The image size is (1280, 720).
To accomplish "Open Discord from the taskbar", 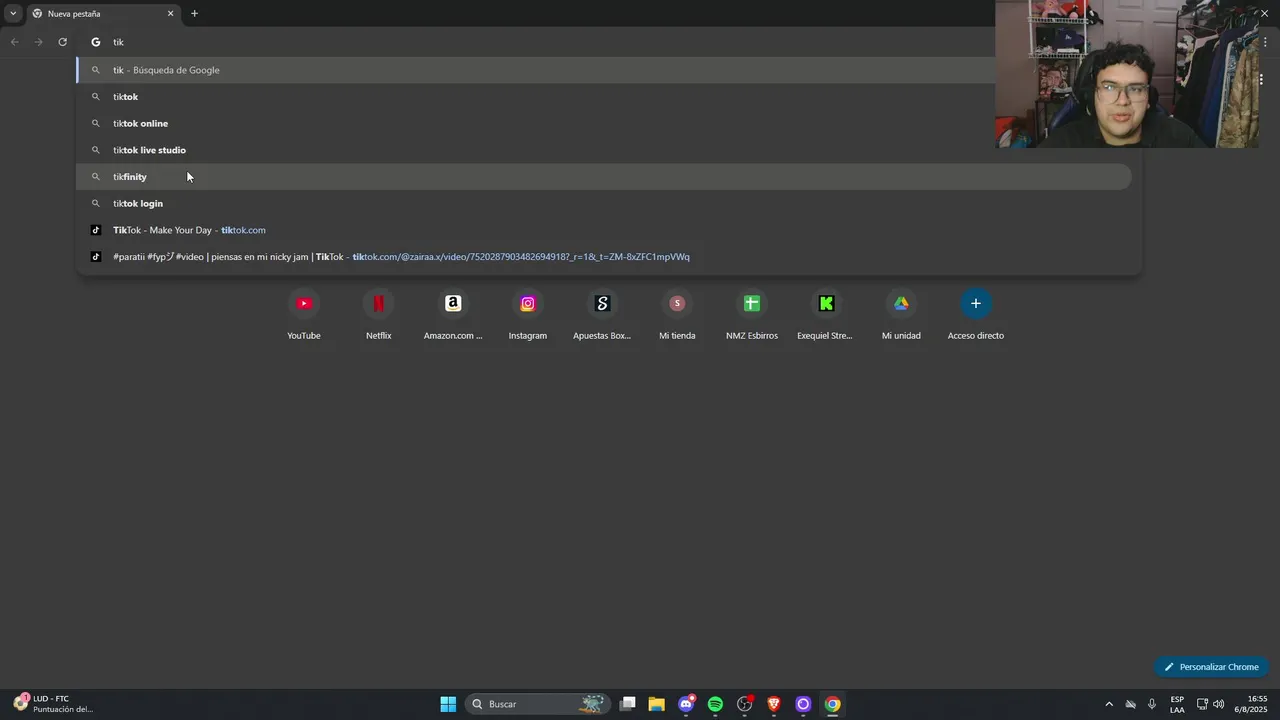I will pyautogui.click(x=686, y=704).
